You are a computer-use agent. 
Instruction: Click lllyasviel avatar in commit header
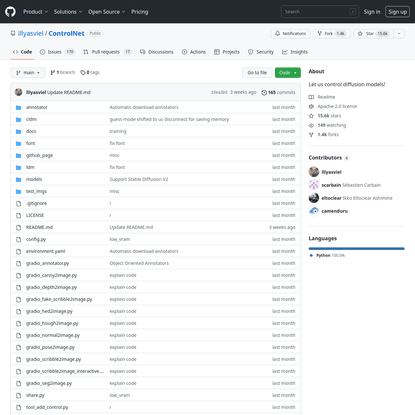click(19, 92)
